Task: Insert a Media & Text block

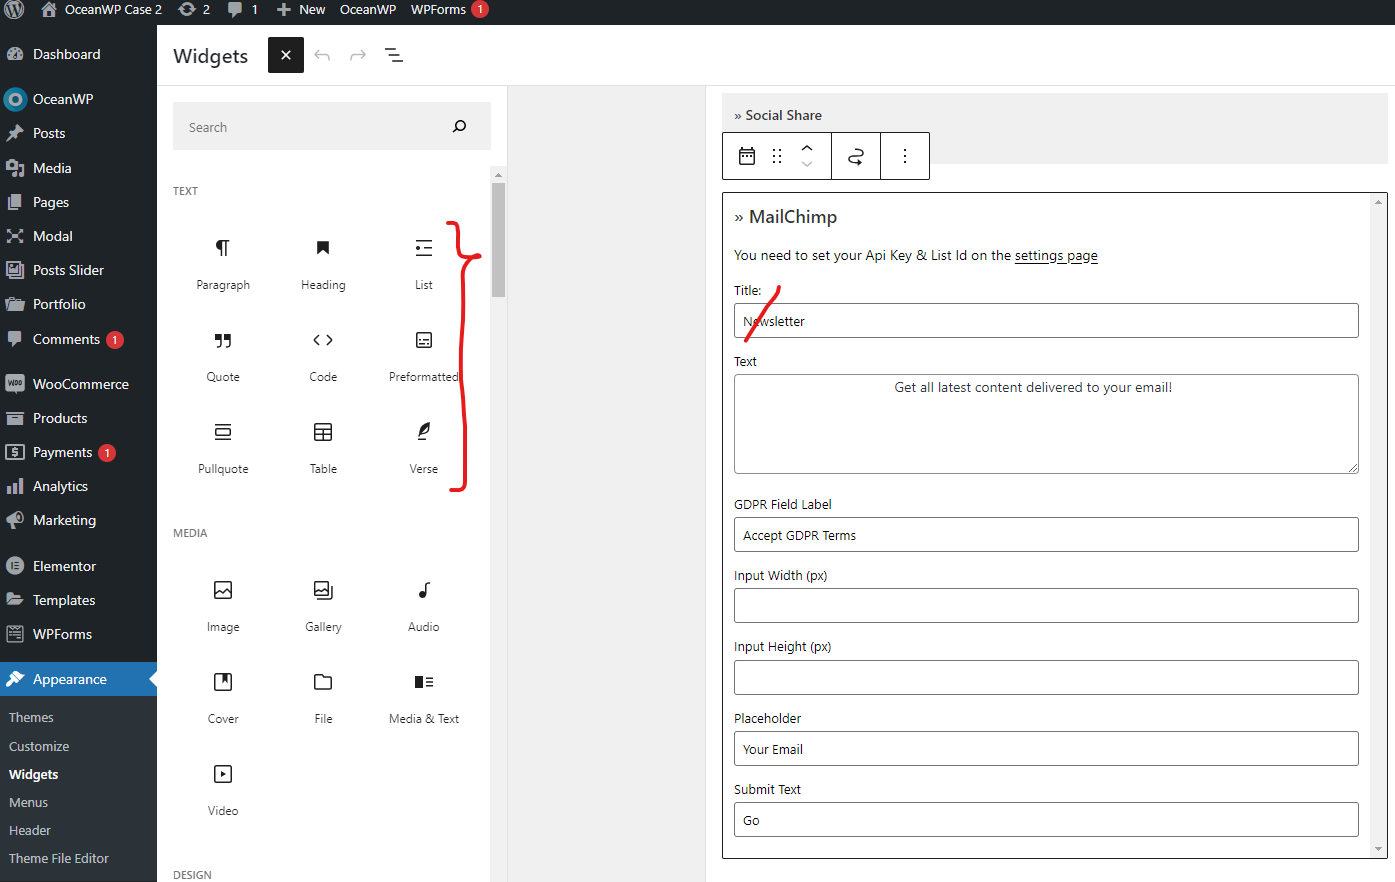Action: coord(424,698)
